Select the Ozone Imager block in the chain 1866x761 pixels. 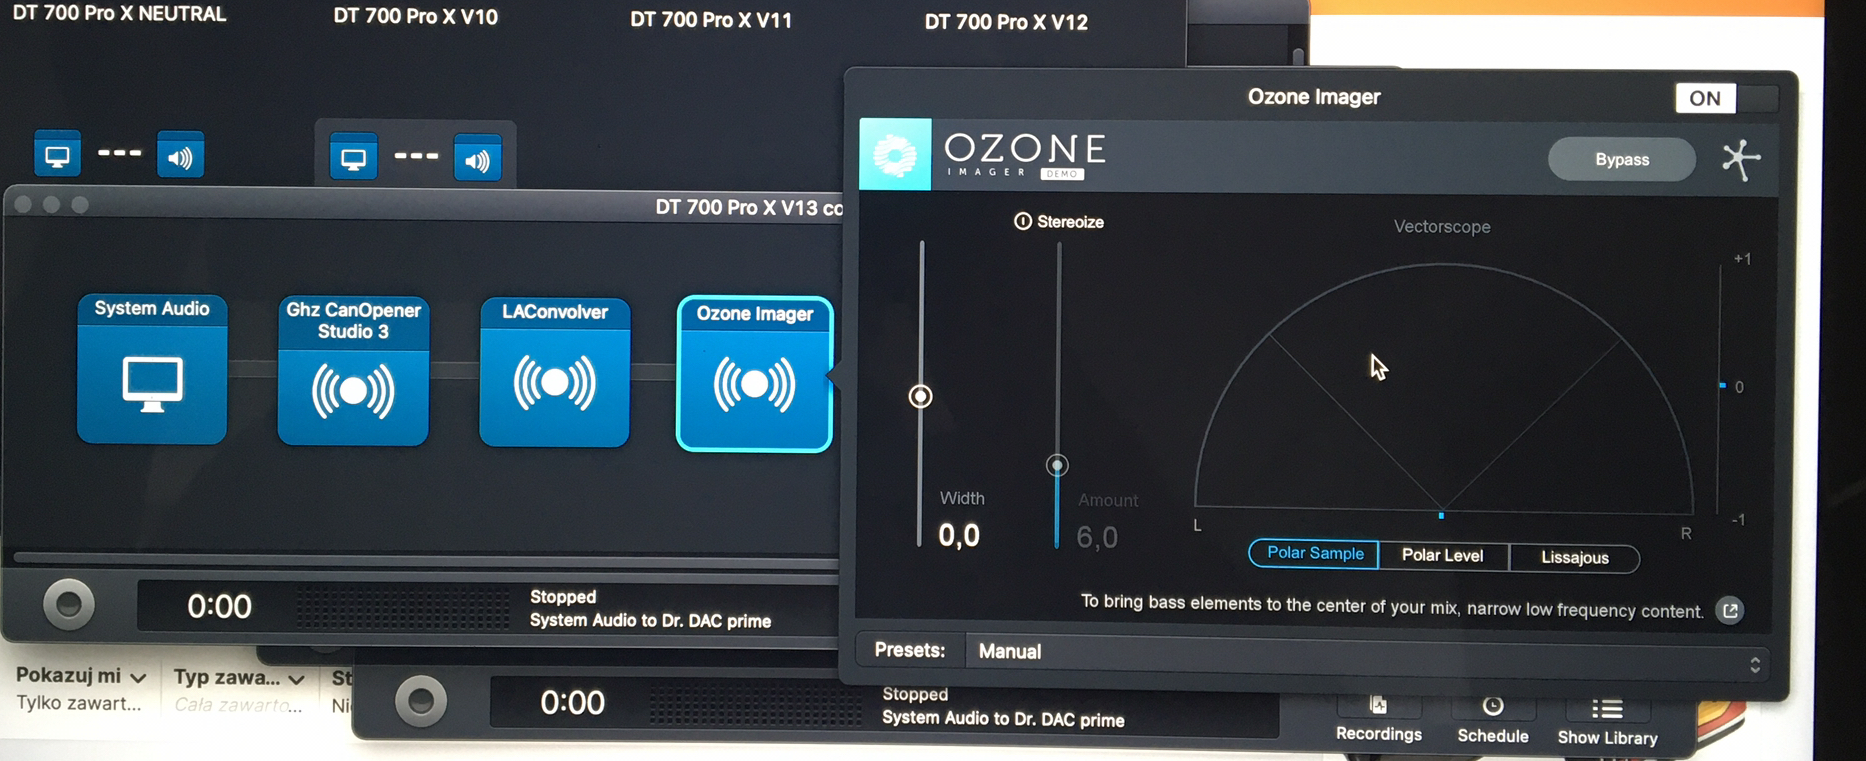(754, 374)
